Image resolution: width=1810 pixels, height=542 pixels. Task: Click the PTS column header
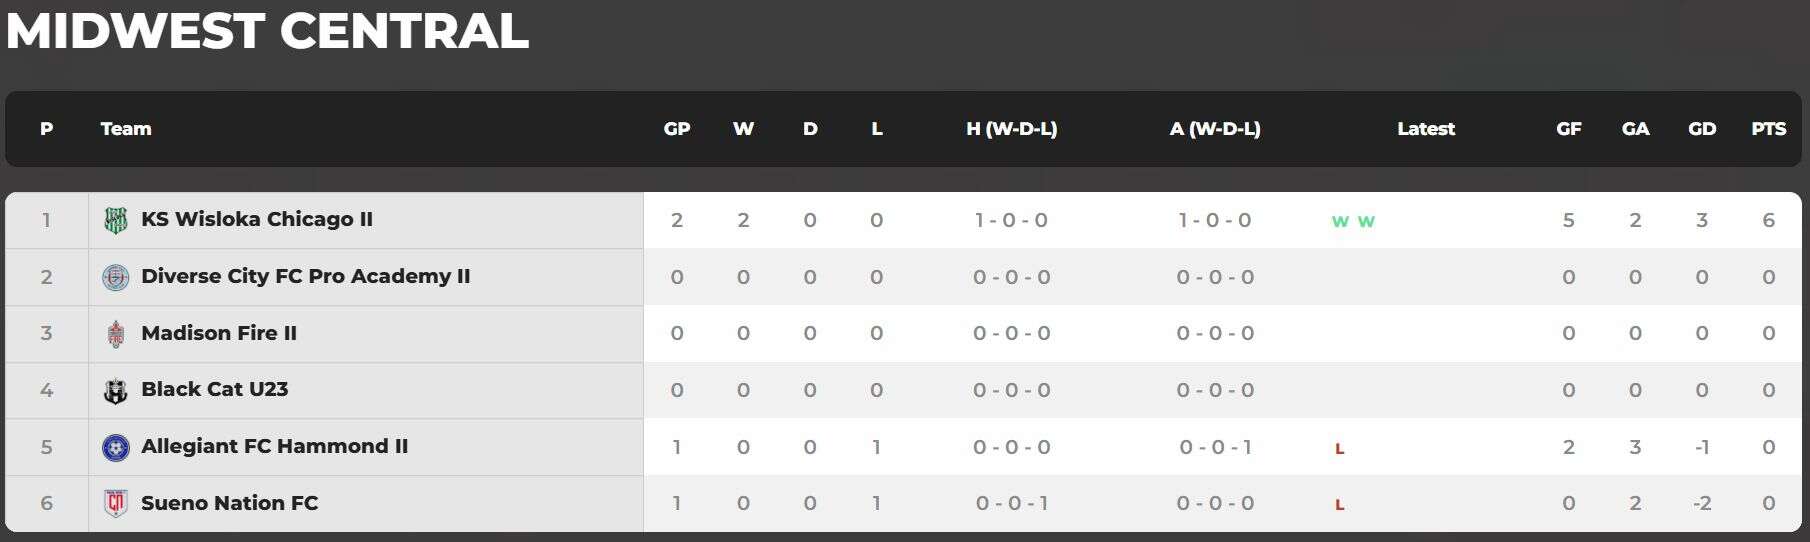click(1768, 128)
